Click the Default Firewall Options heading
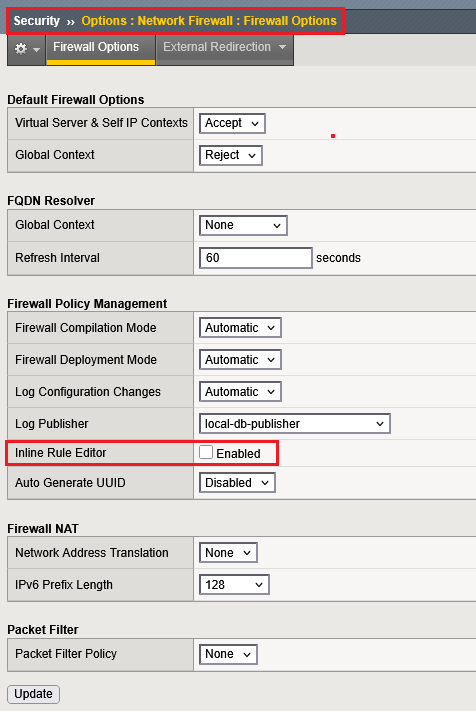Image resolution: width=476 pixels, height=711 pixels. (76, 100)
